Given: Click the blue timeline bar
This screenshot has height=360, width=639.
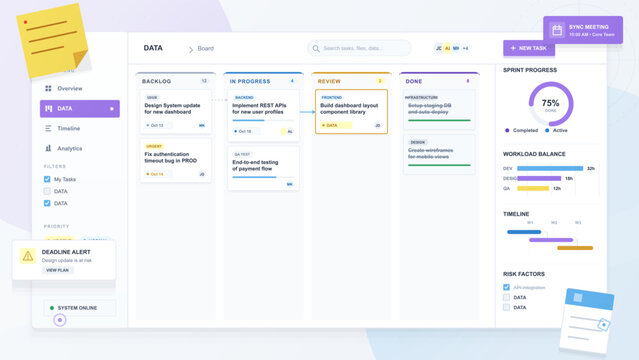Looking at the screenshot, I should [x=524, y=232].
